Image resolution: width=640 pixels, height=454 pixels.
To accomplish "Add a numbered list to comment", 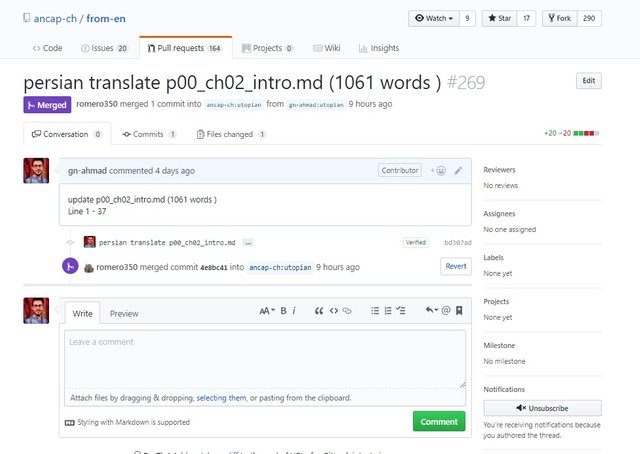I will pyautogui.click(x=388, y=312).
